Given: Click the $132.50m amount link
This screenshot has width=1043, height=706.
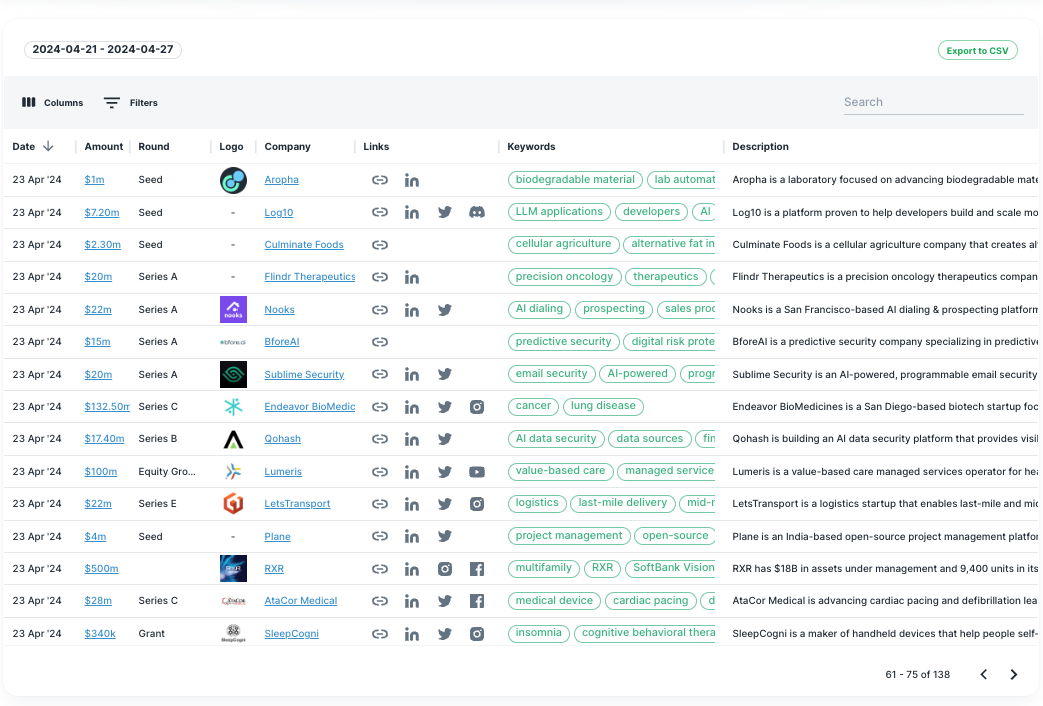Looking at the screenshot, I should [x=107, y=407].
